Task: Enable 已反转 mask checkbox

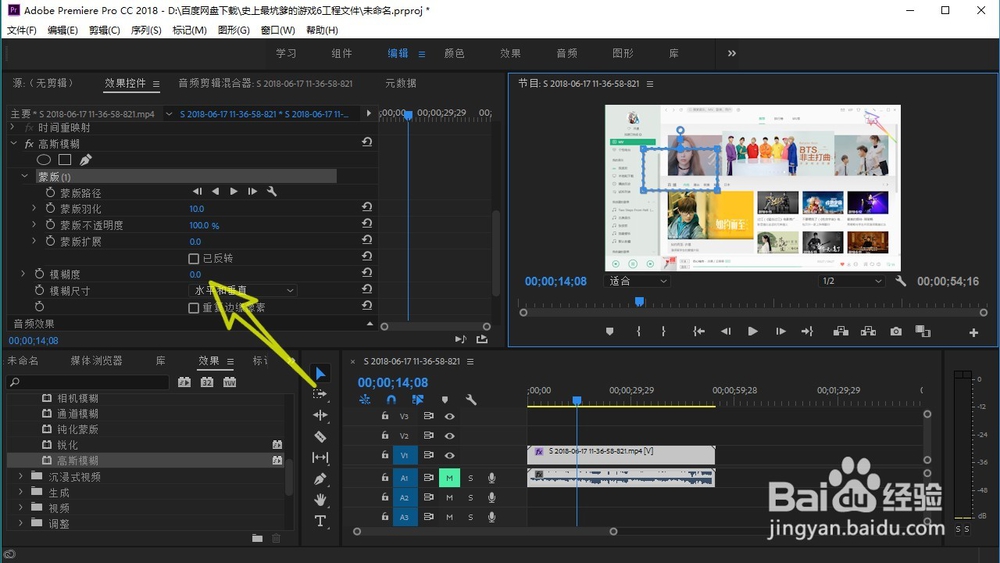Action: tap(194, 258)
